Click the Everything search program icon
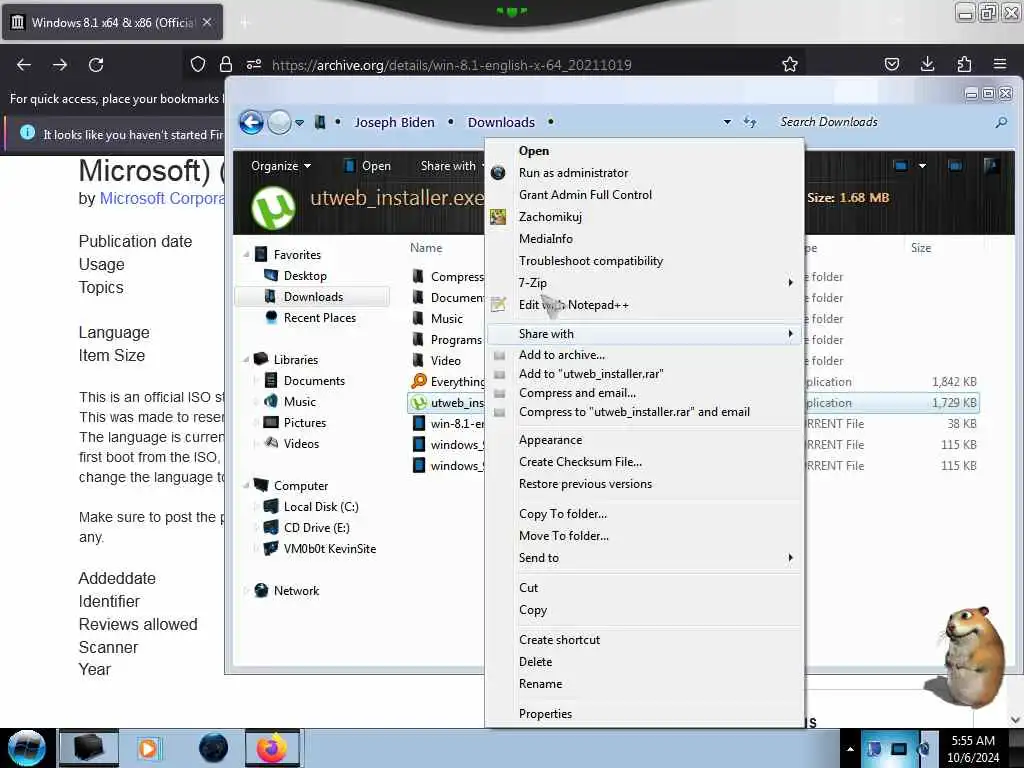The height and width of the screenshot is (768, 1024). click(x=419, y=381)
